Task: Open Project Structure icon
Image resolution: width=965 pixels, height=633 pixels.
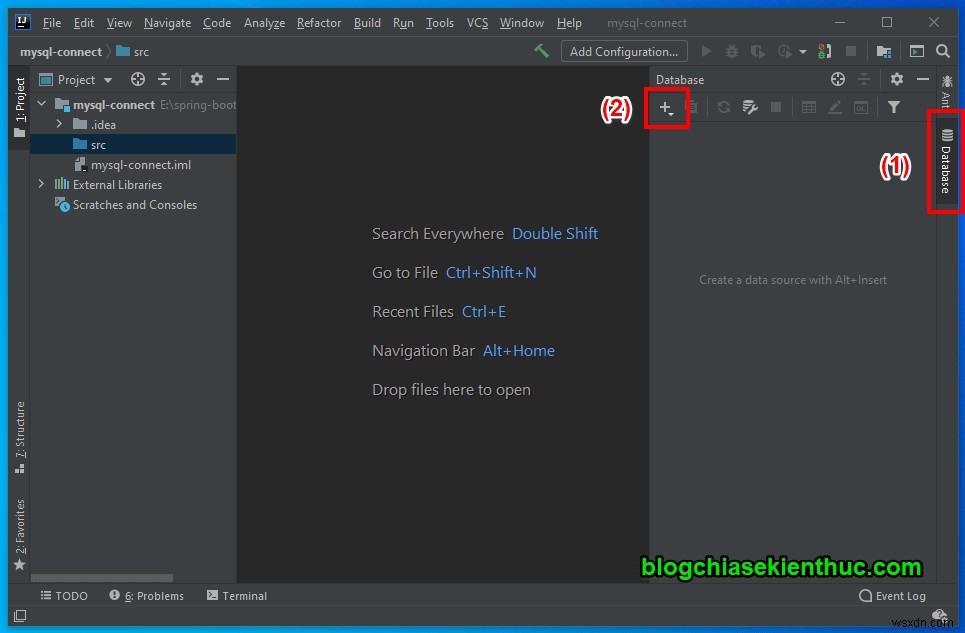Action: tap(884, 52)
